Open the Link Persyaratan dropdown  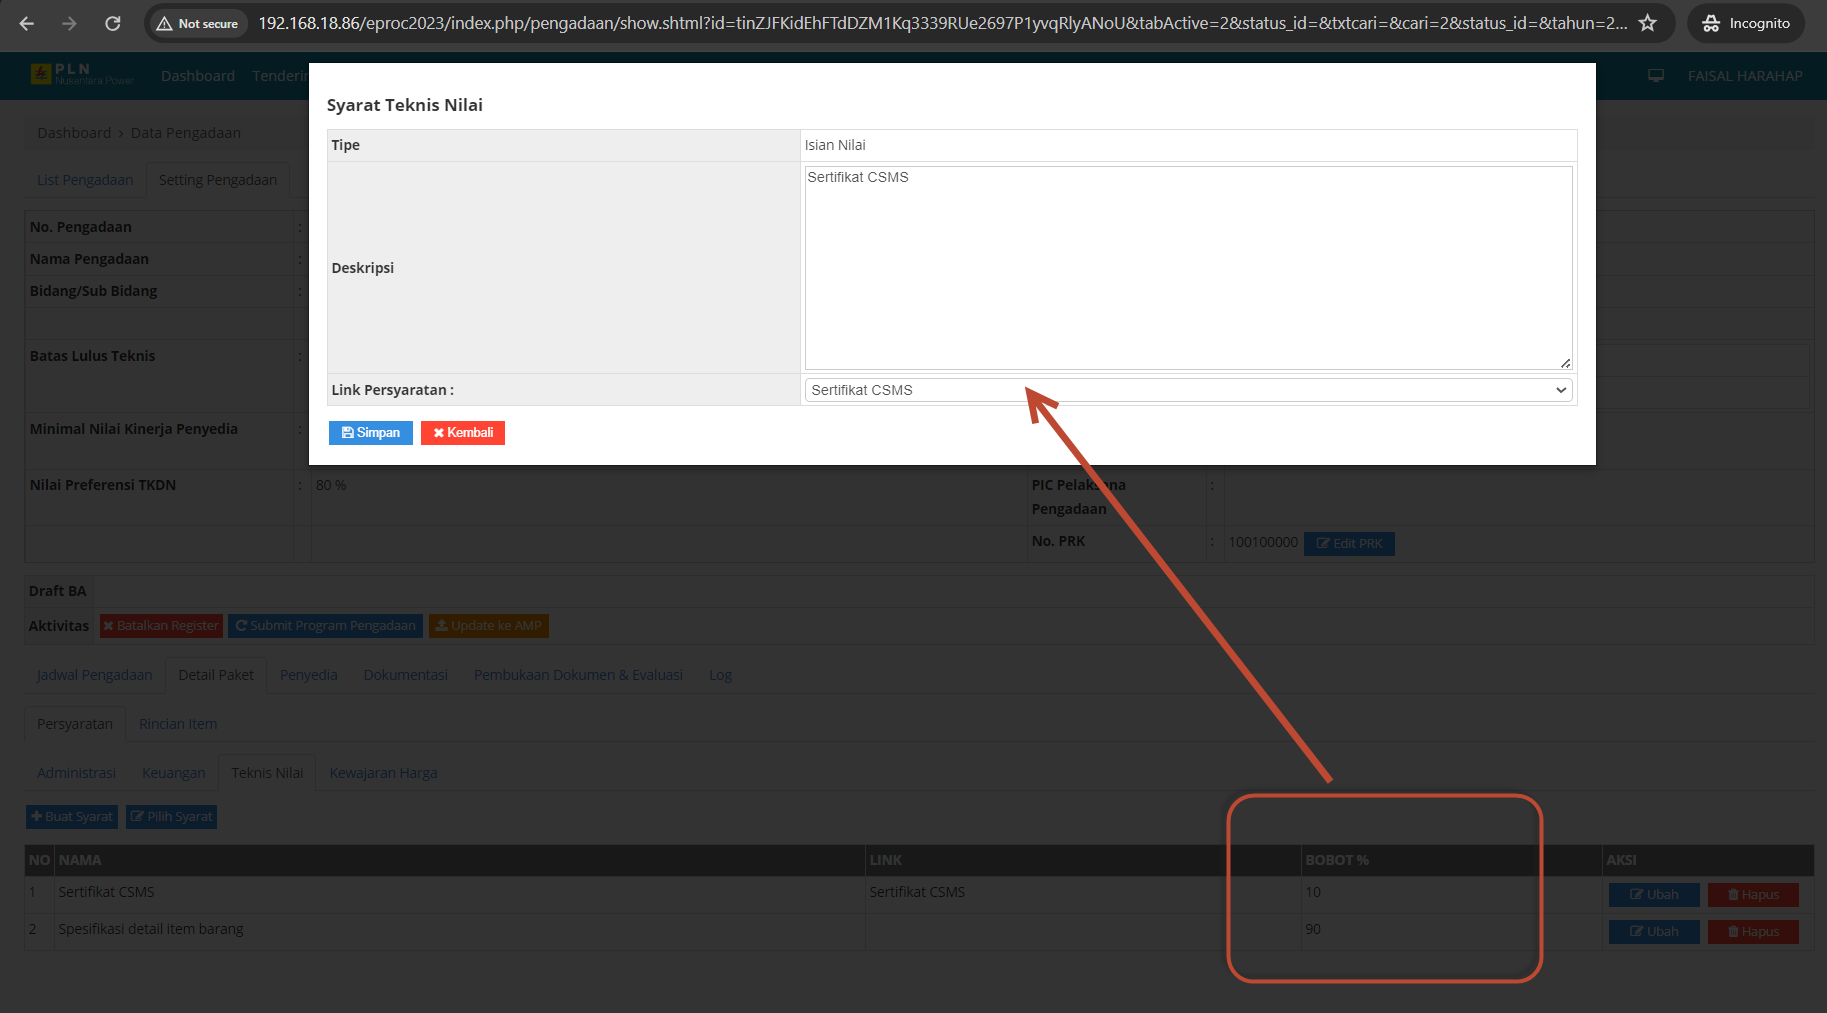pyautogui.click(x=1188, y=390)
